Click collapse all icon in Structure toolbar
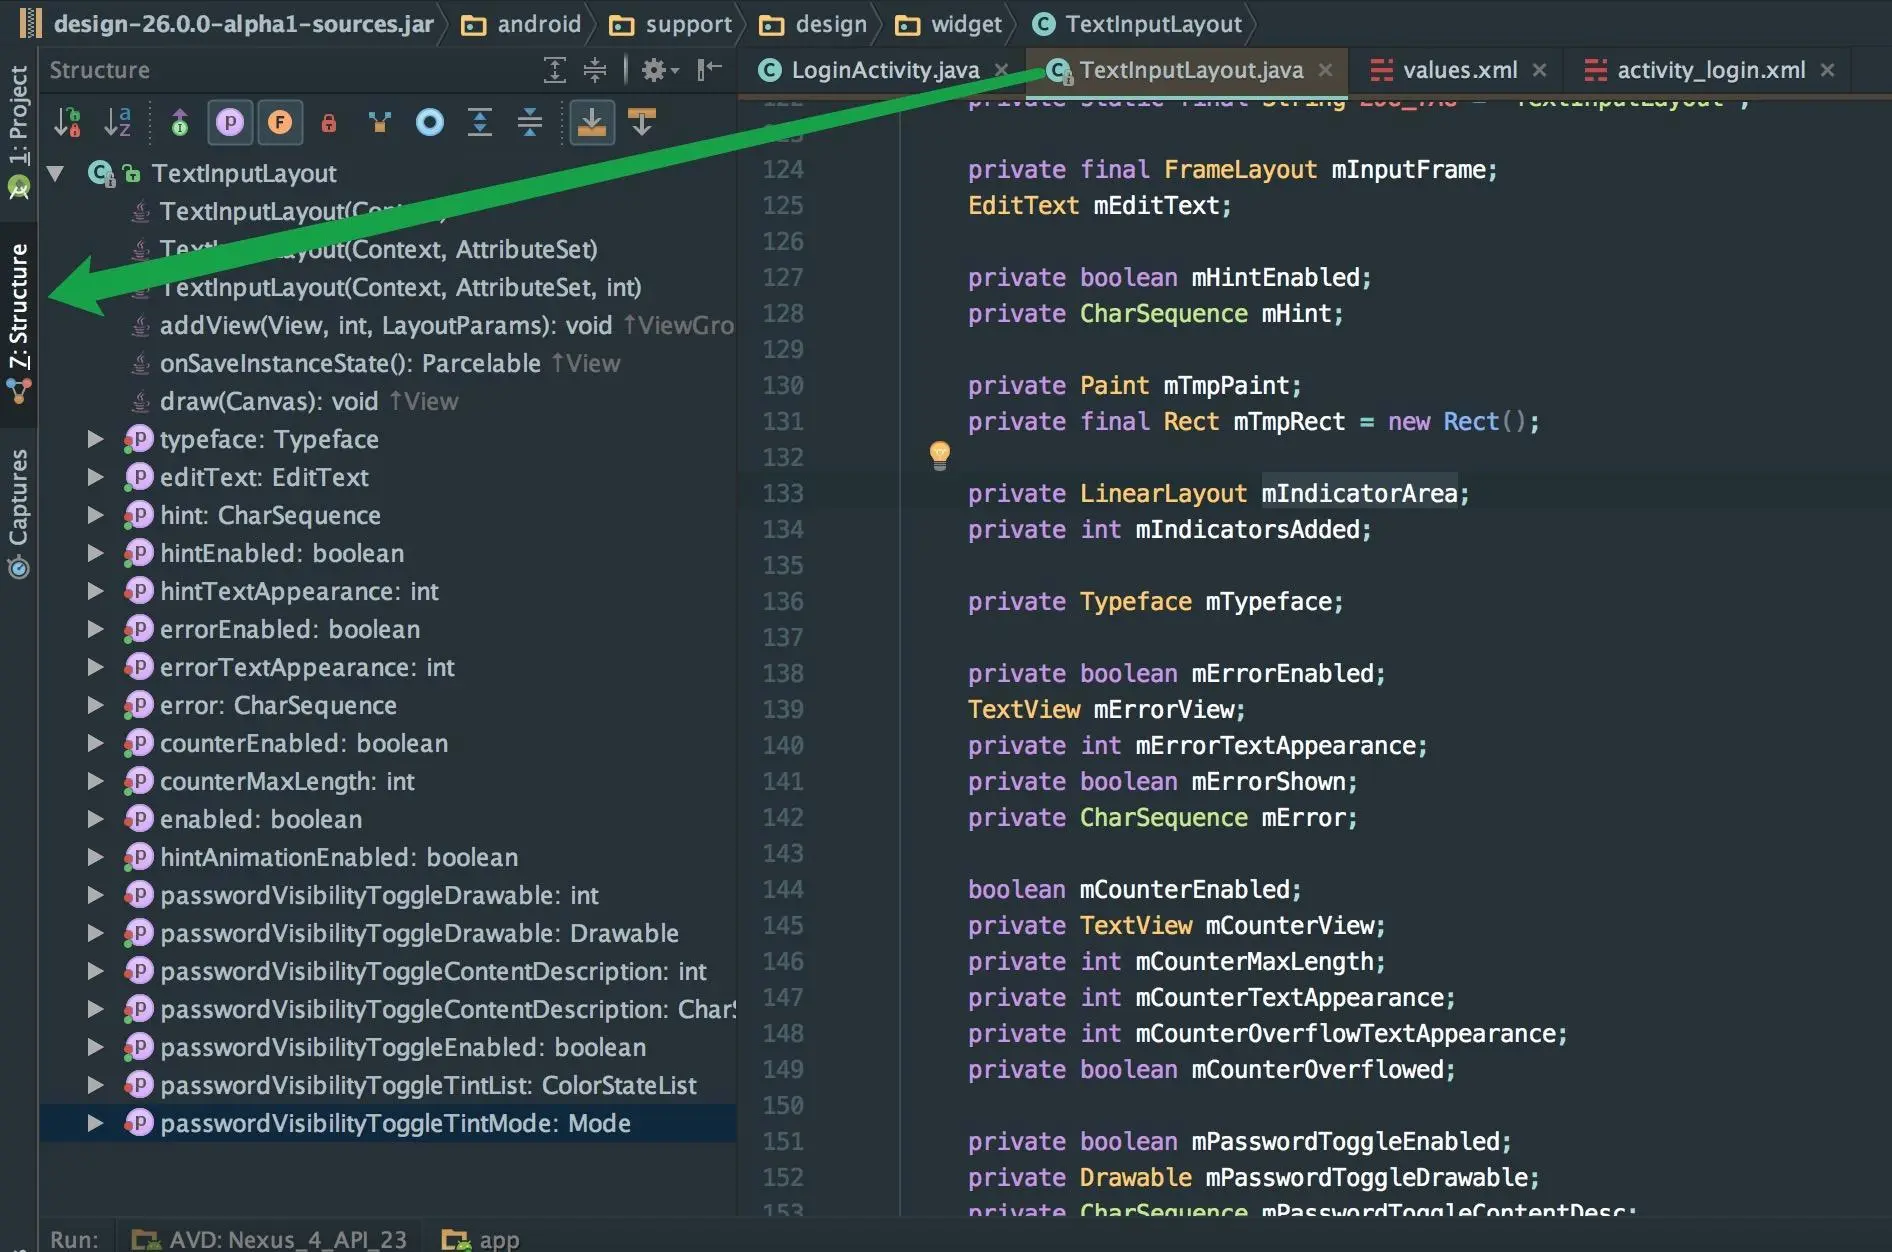Viewport: 1892px width, 1252px height. pyautogui.click(x=530, y=122)
